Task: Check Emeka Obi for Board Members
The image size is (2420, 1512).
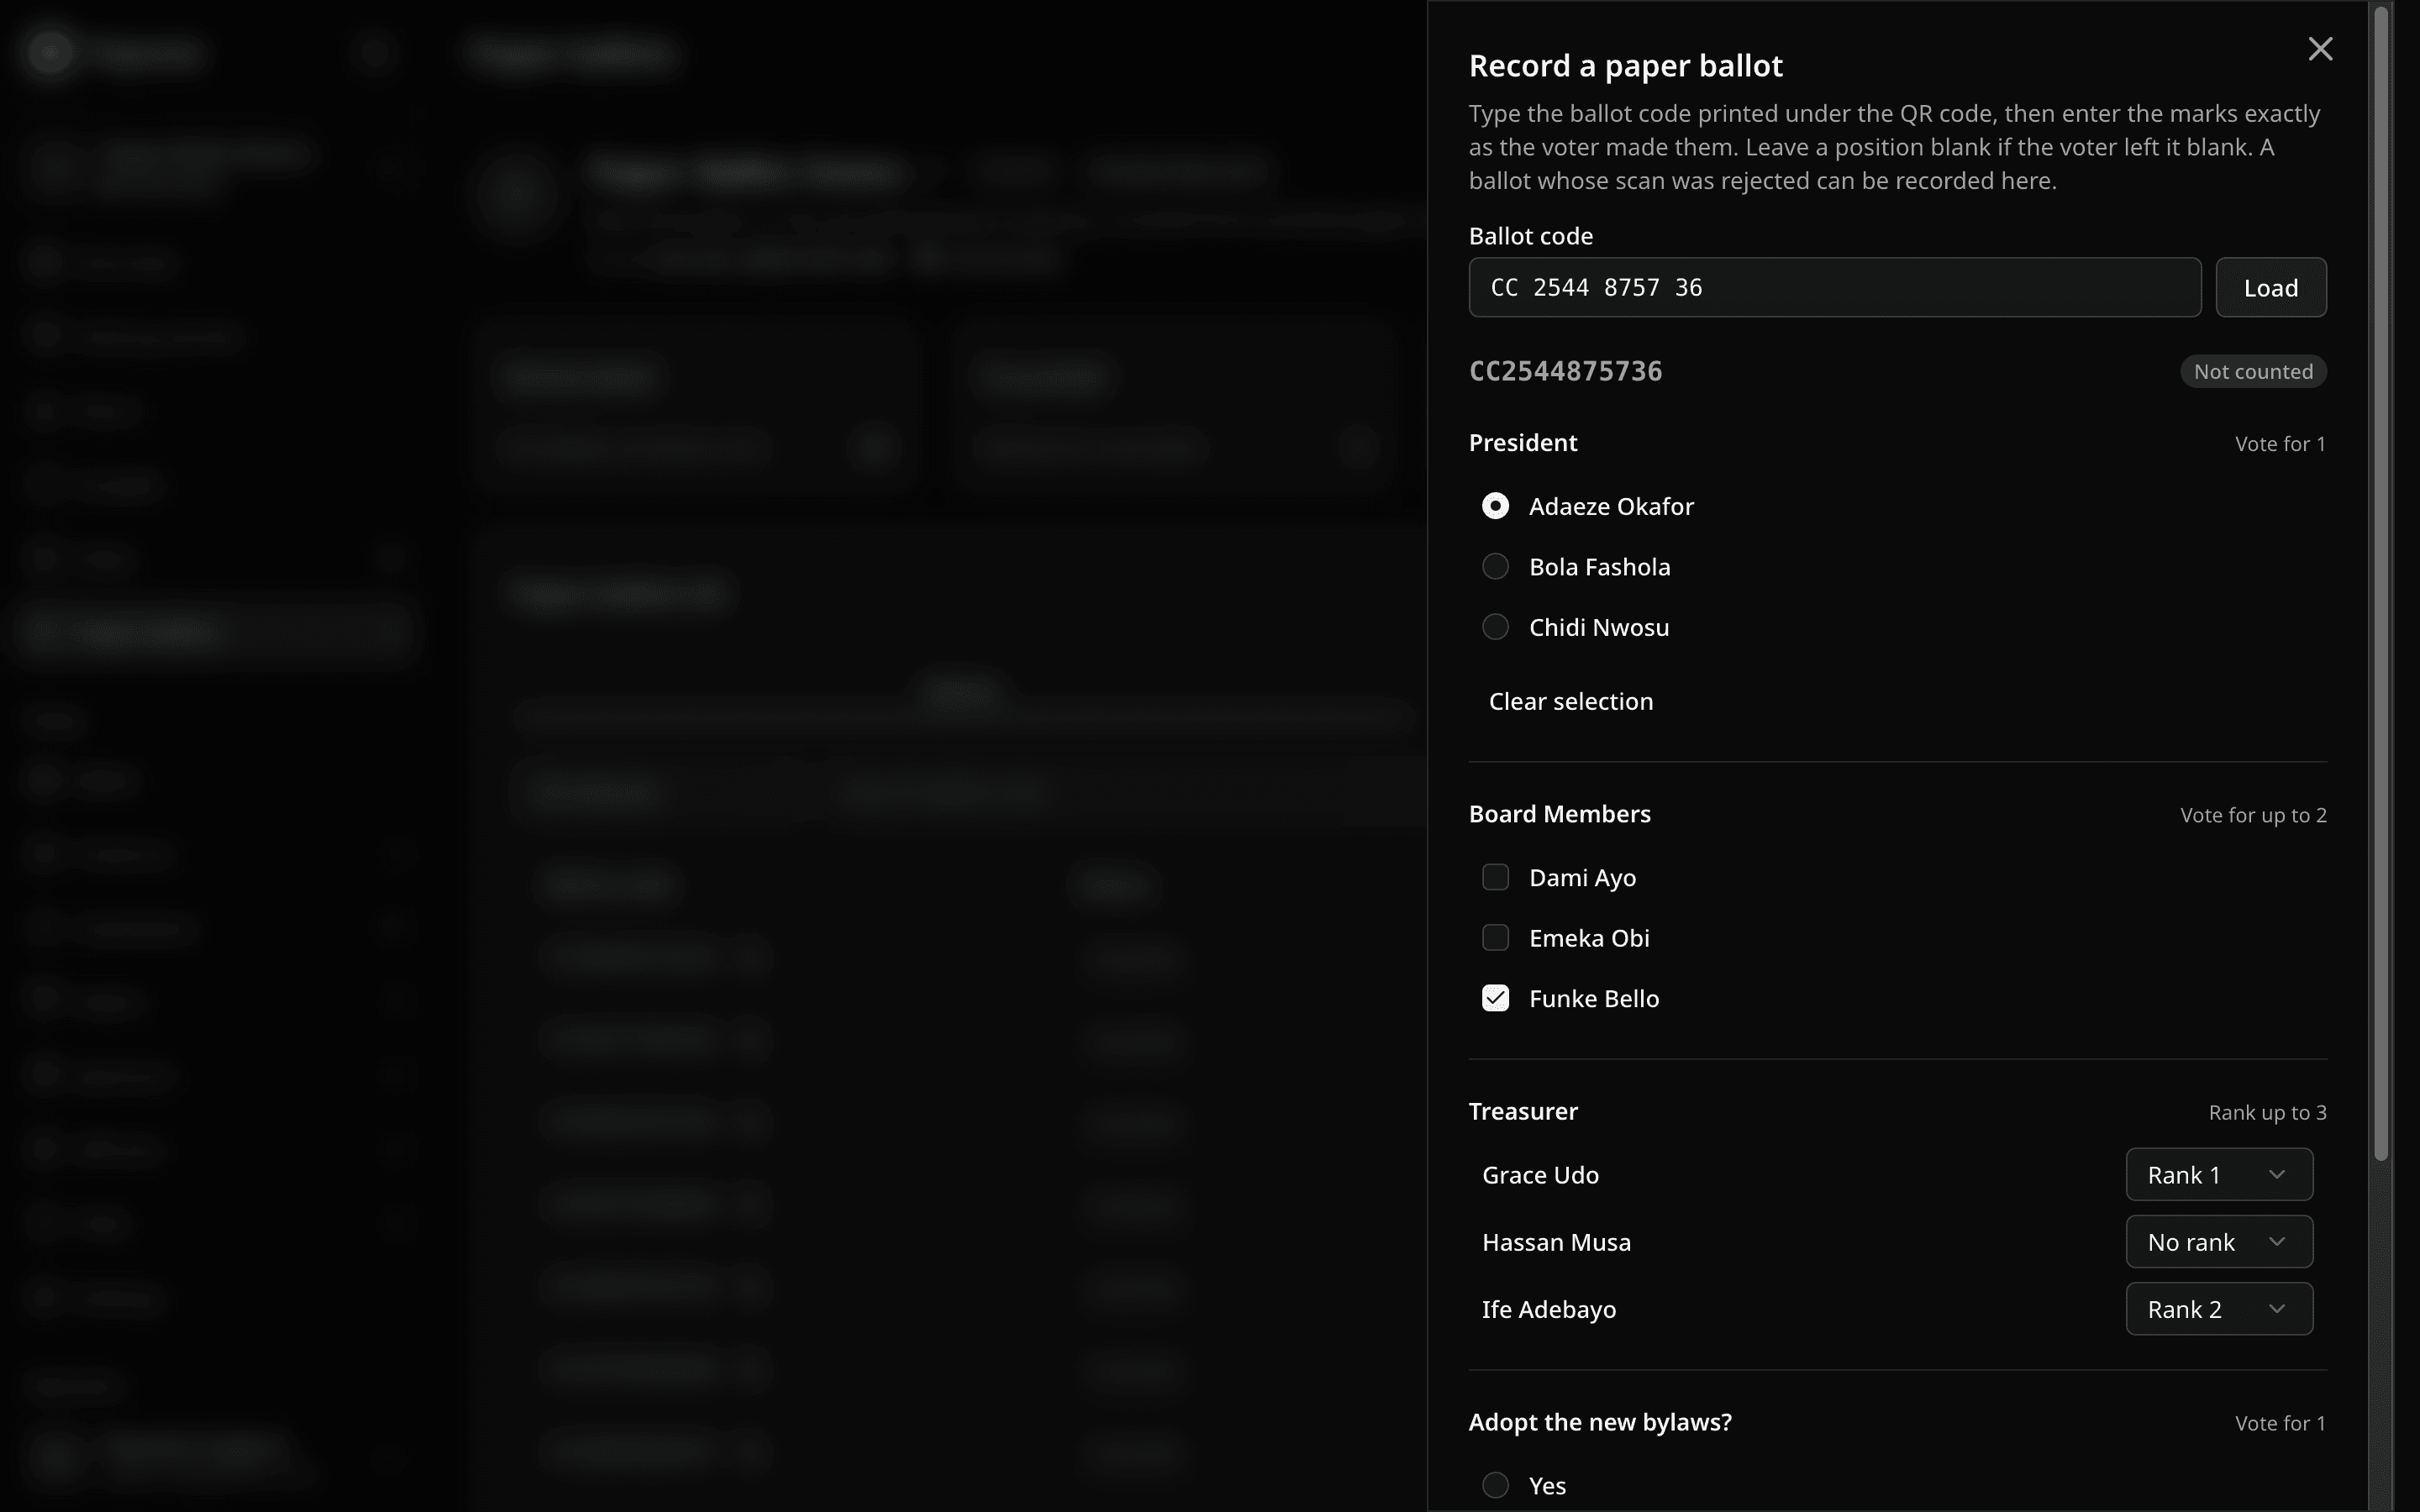Action: 1495,938
